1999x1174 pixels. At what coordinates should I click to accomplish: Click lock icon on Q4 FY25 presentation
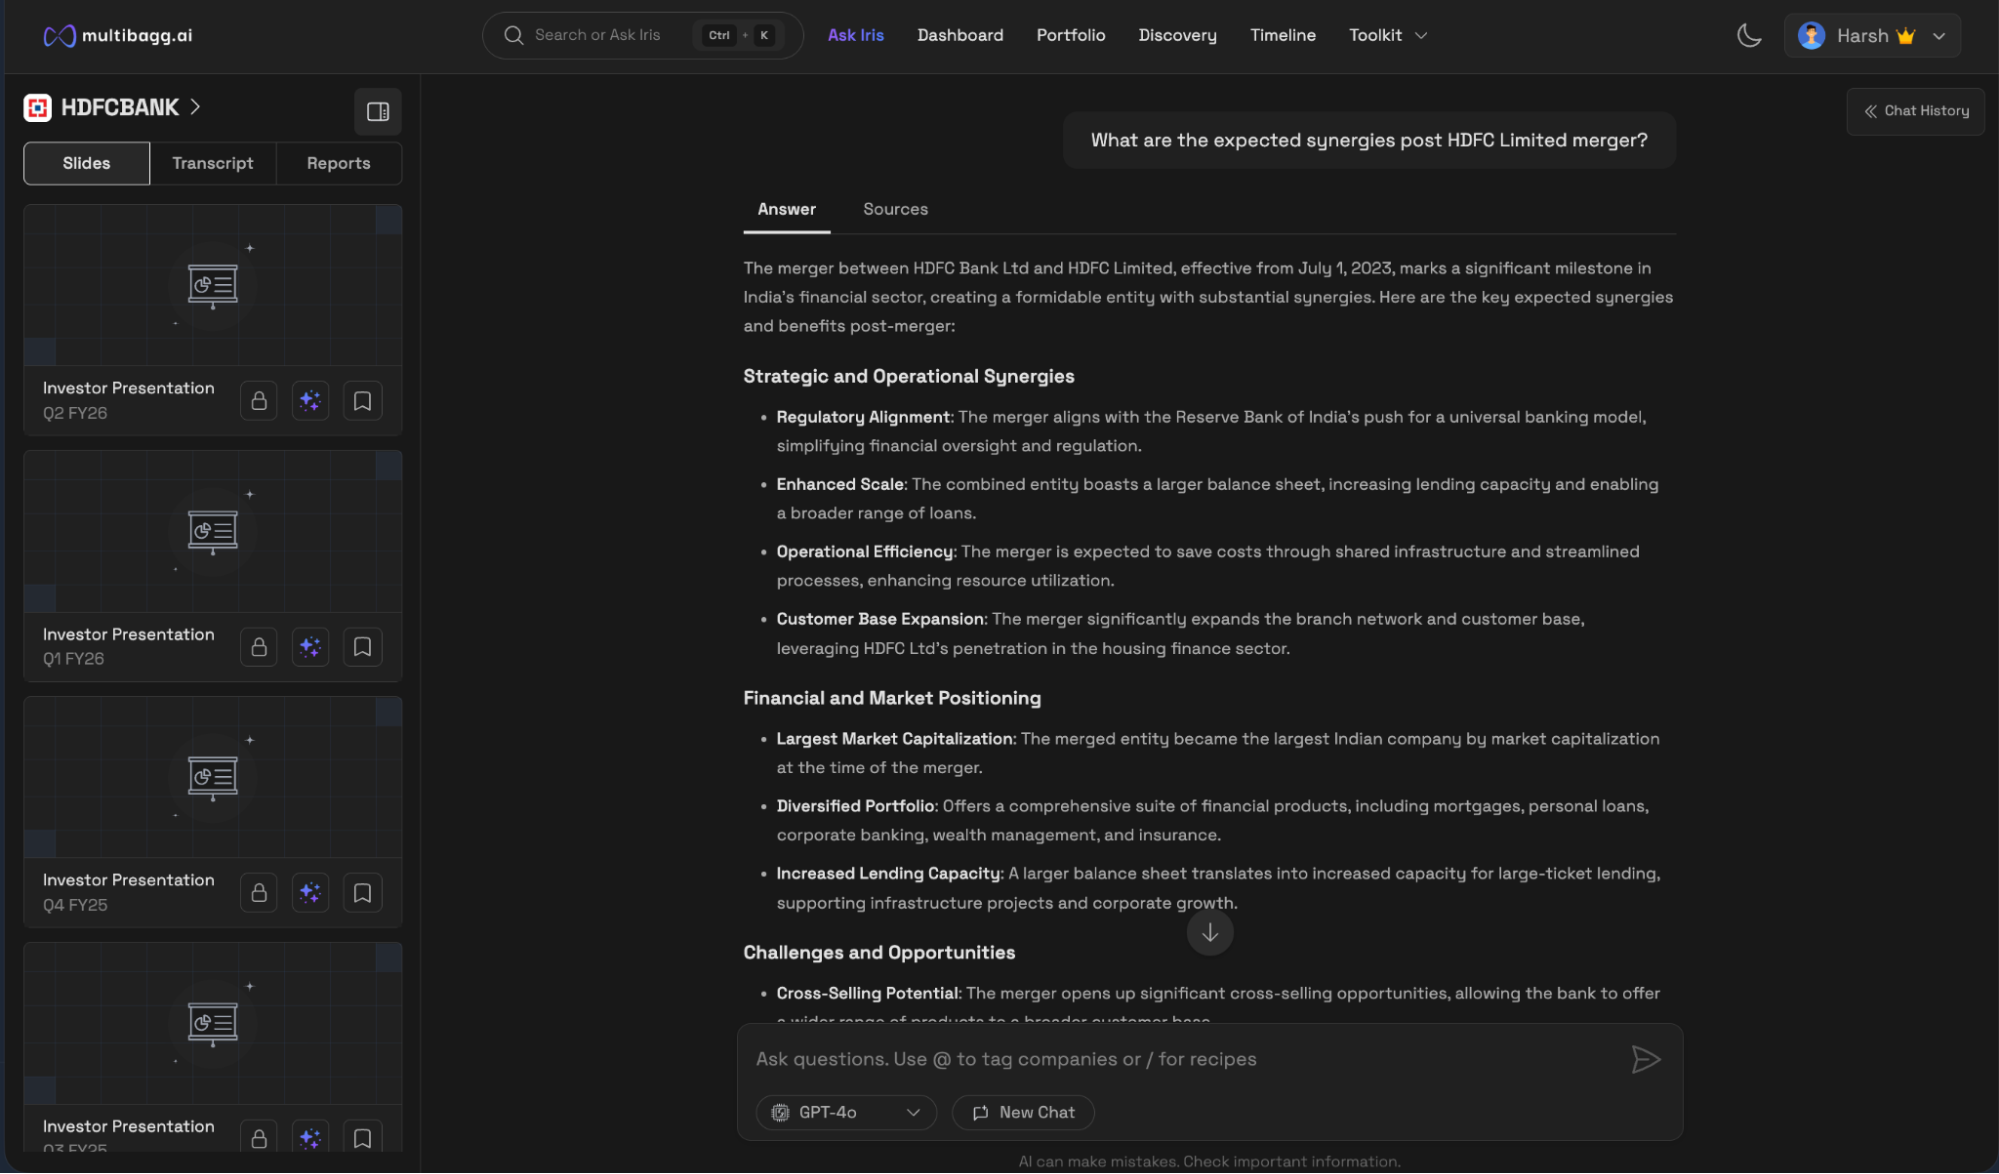pyautogui.click(x=258, y=893)
